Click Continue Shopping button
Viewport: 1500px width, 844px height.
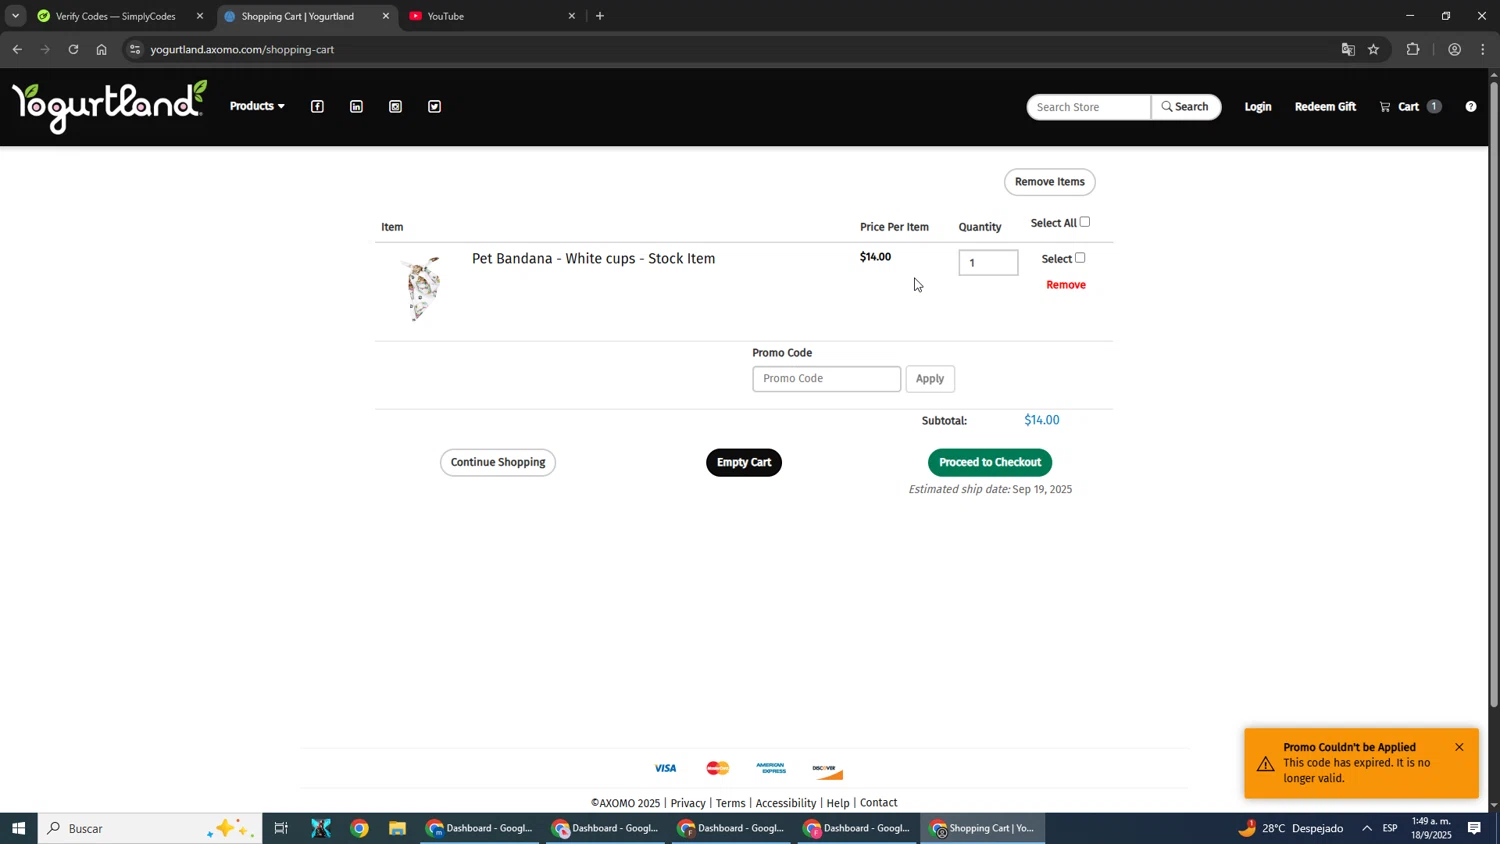[498, 462]
